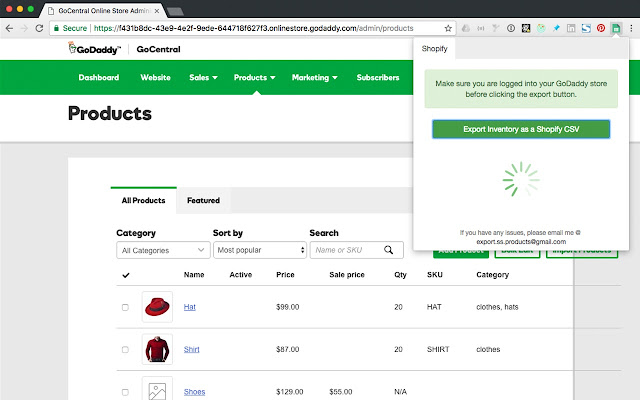This screenshot has height=400, width=640.
Task: Check the Shoes row checkbox
Action: (125, 392)
